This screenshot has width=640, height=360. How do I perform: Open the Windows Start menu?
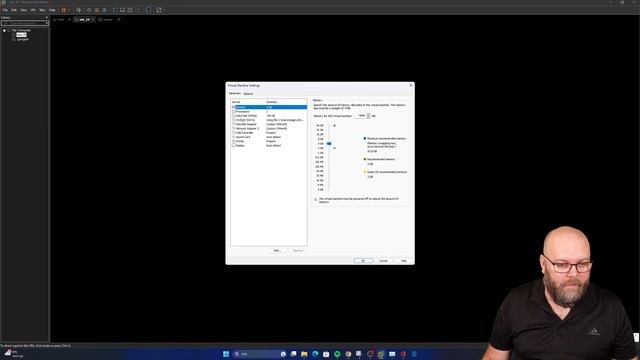(x=226, y=354)
